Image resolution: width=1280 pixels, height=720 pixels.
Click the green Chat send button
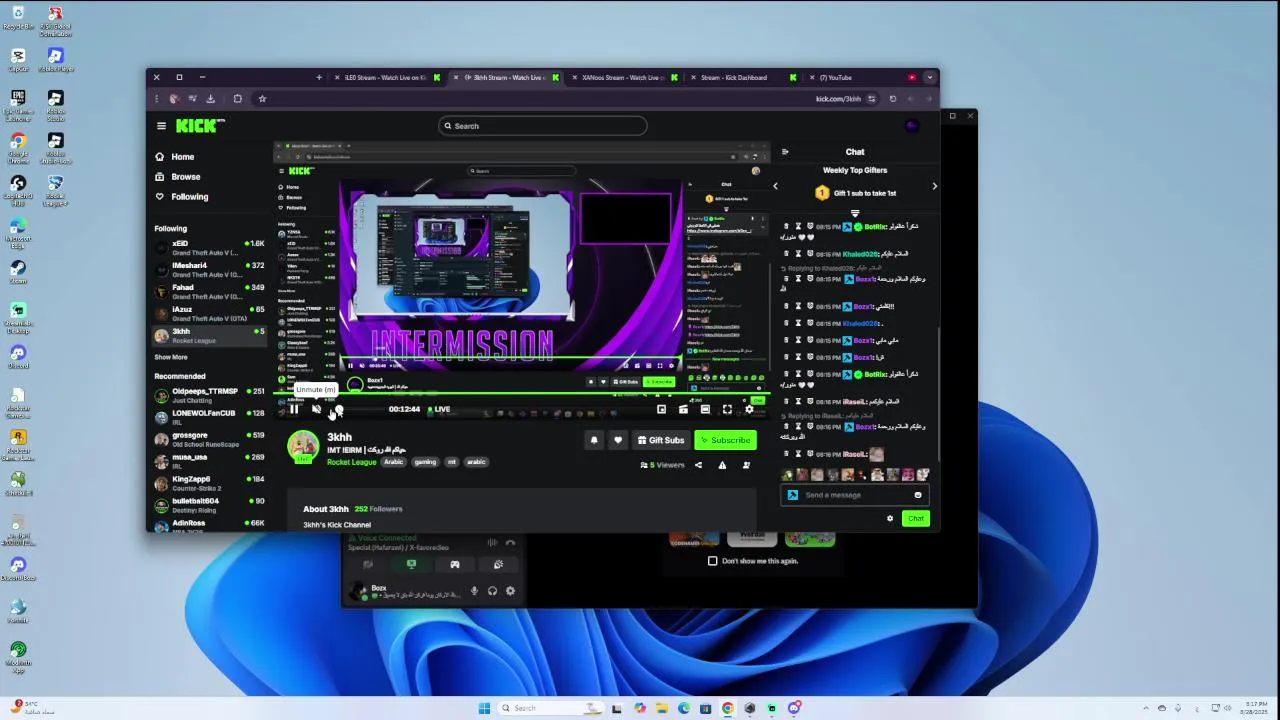pos(916,518)
